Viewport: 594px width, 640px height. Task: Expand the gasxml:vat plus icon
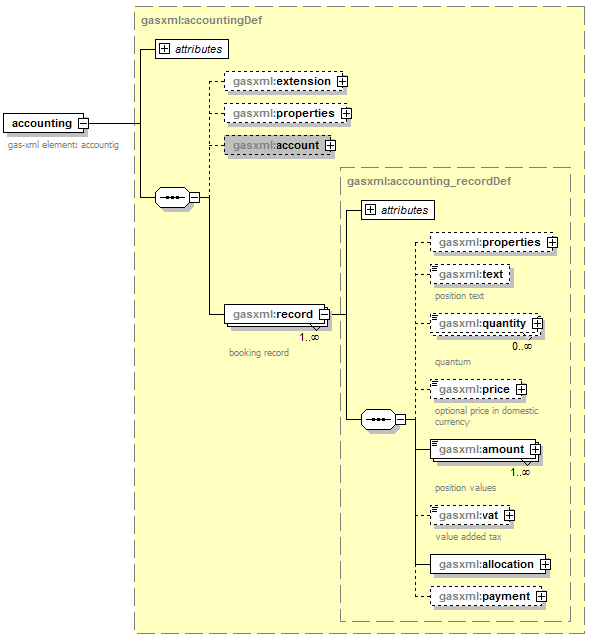click(x=509, y=516)
